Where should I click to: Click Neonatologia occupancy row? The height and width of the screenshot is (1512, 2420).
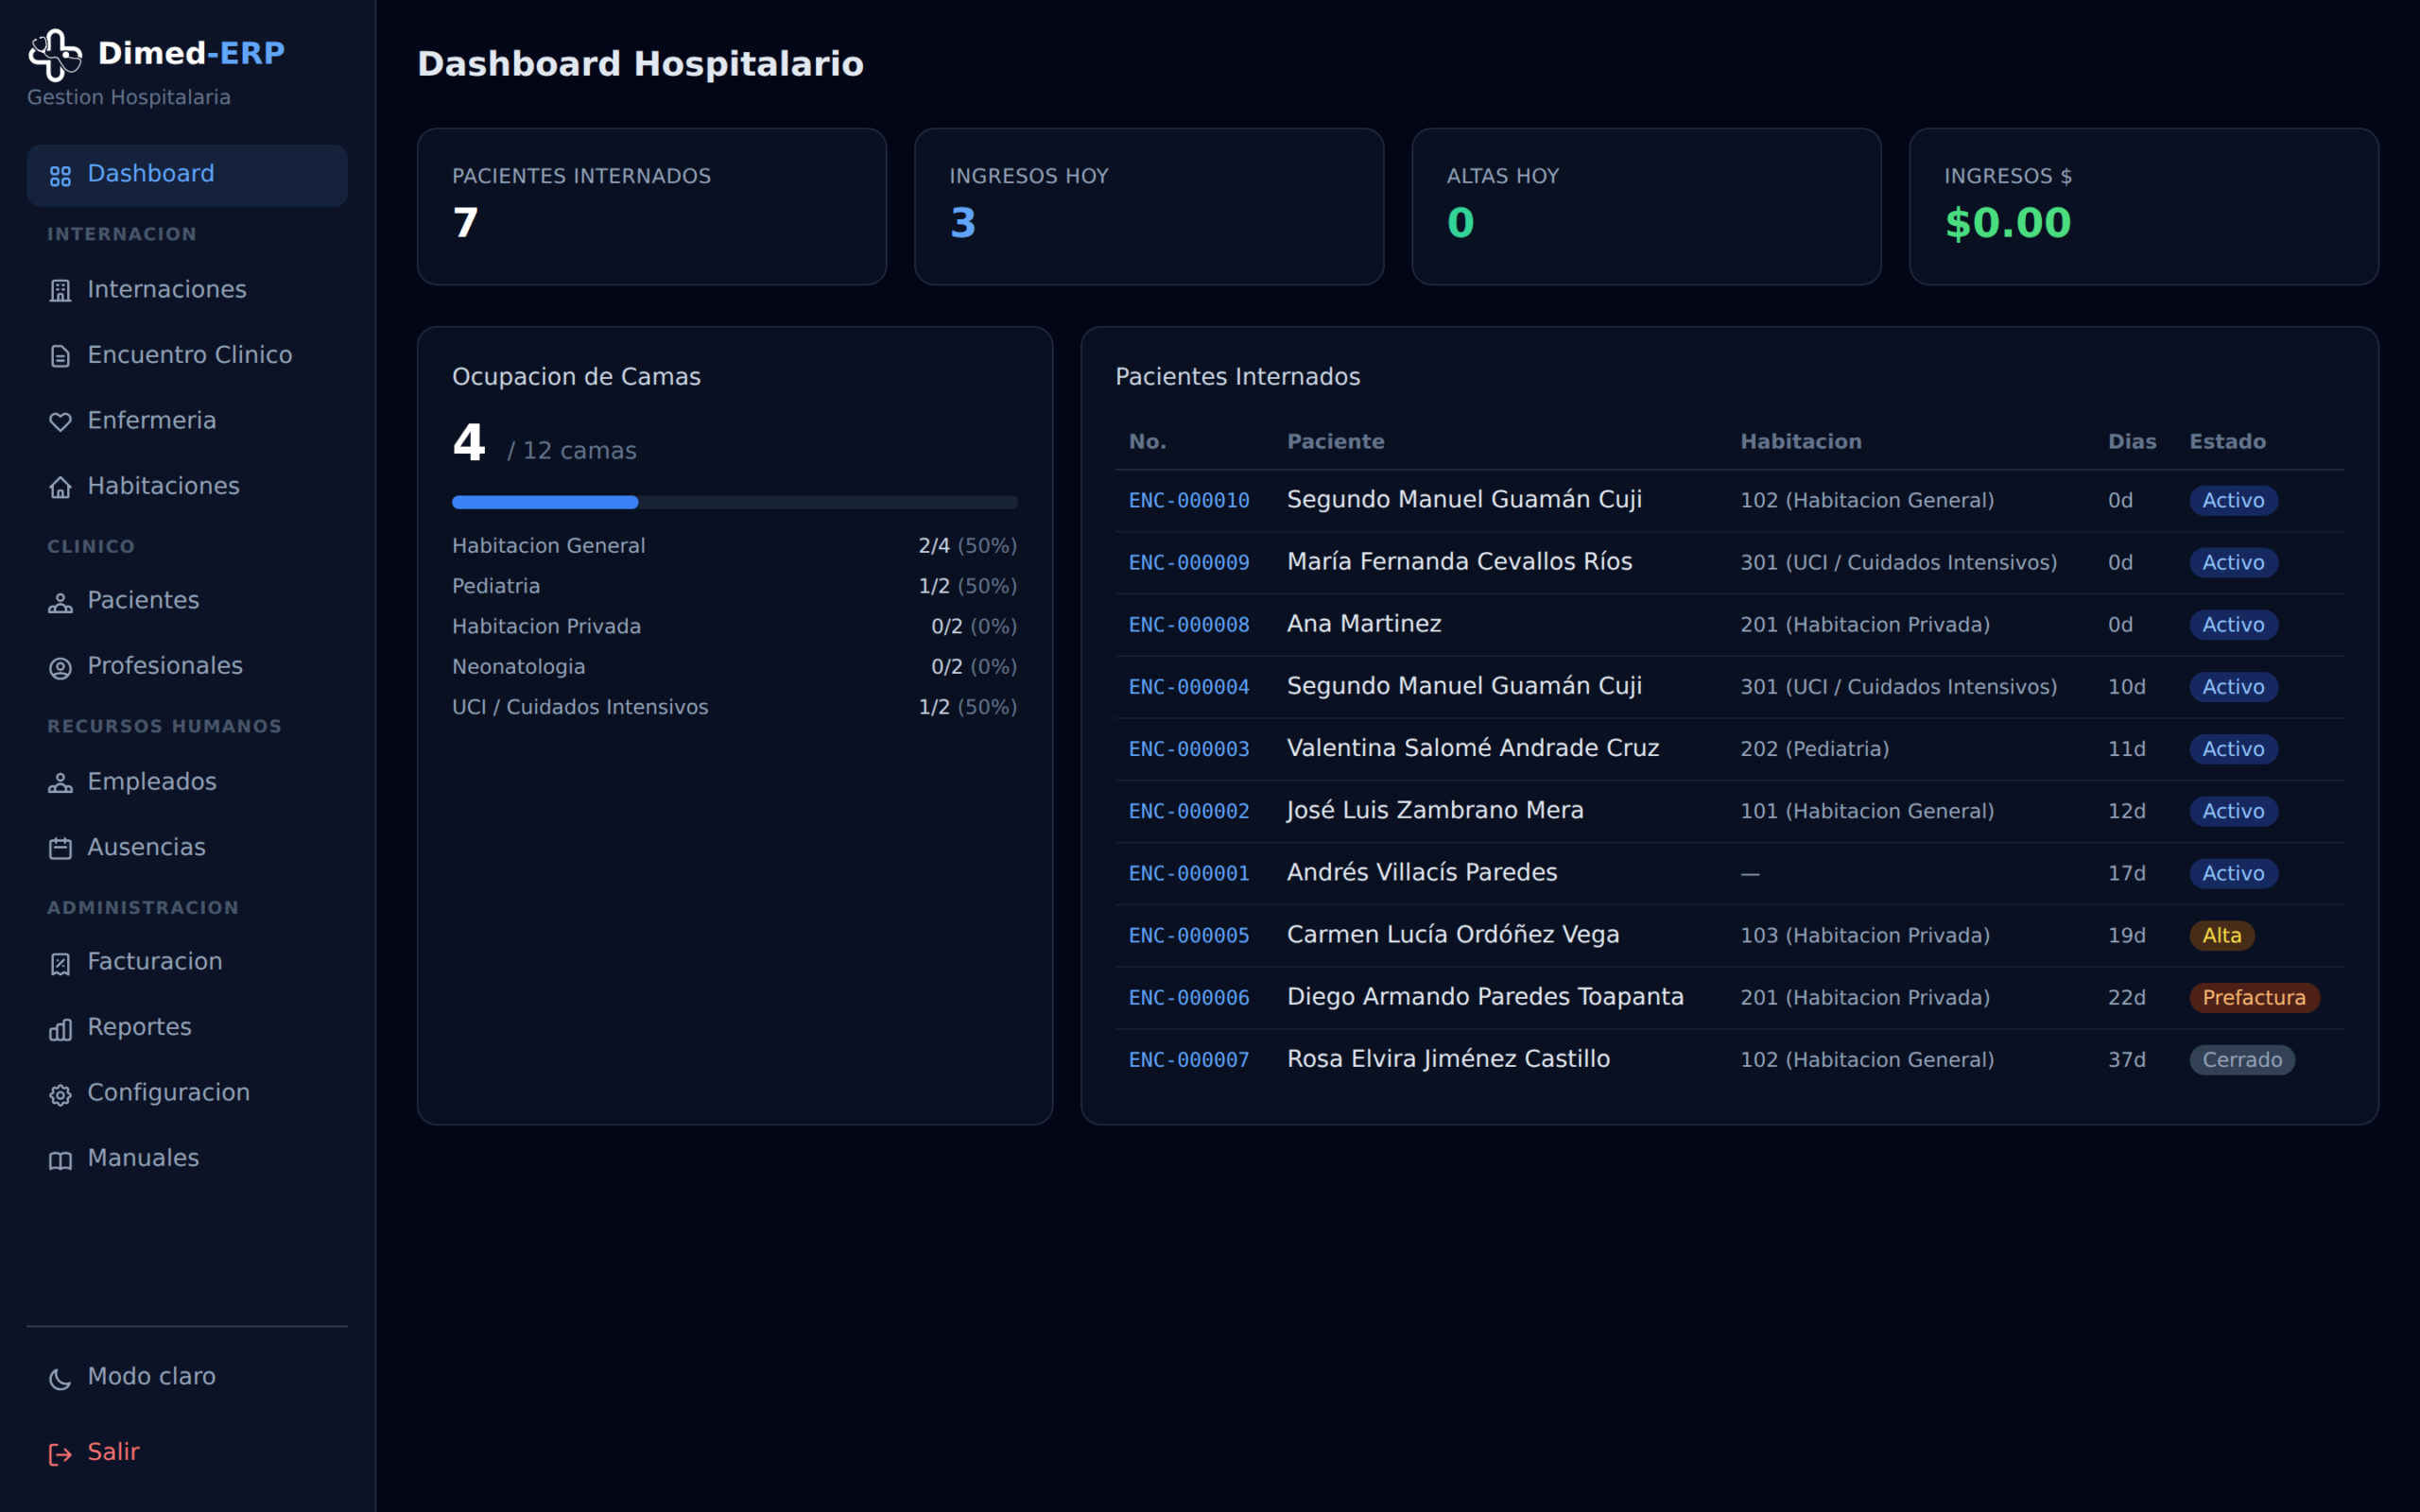tap(735, 667)
